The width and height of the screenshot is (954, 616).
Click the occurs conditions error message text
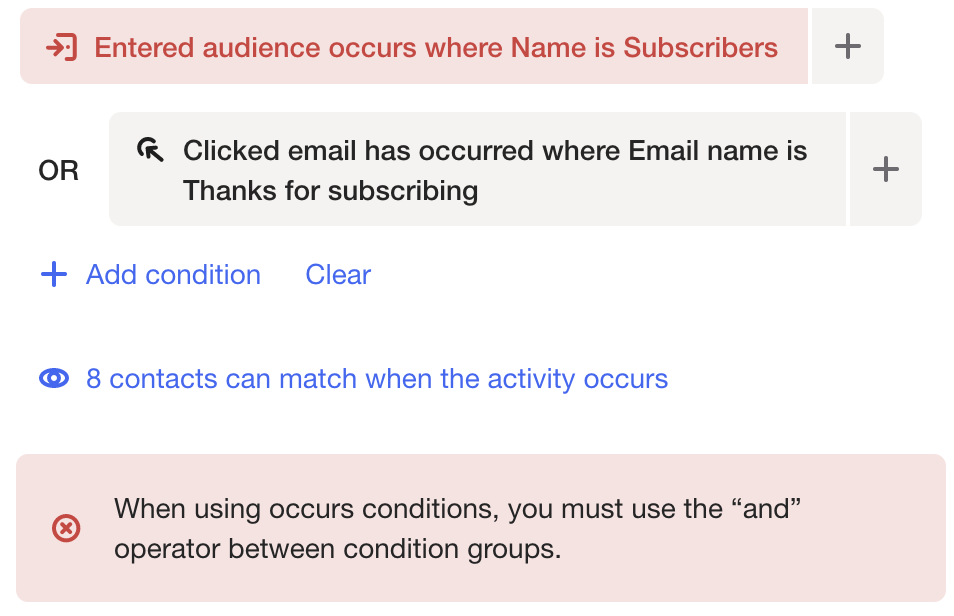[459, 528]
